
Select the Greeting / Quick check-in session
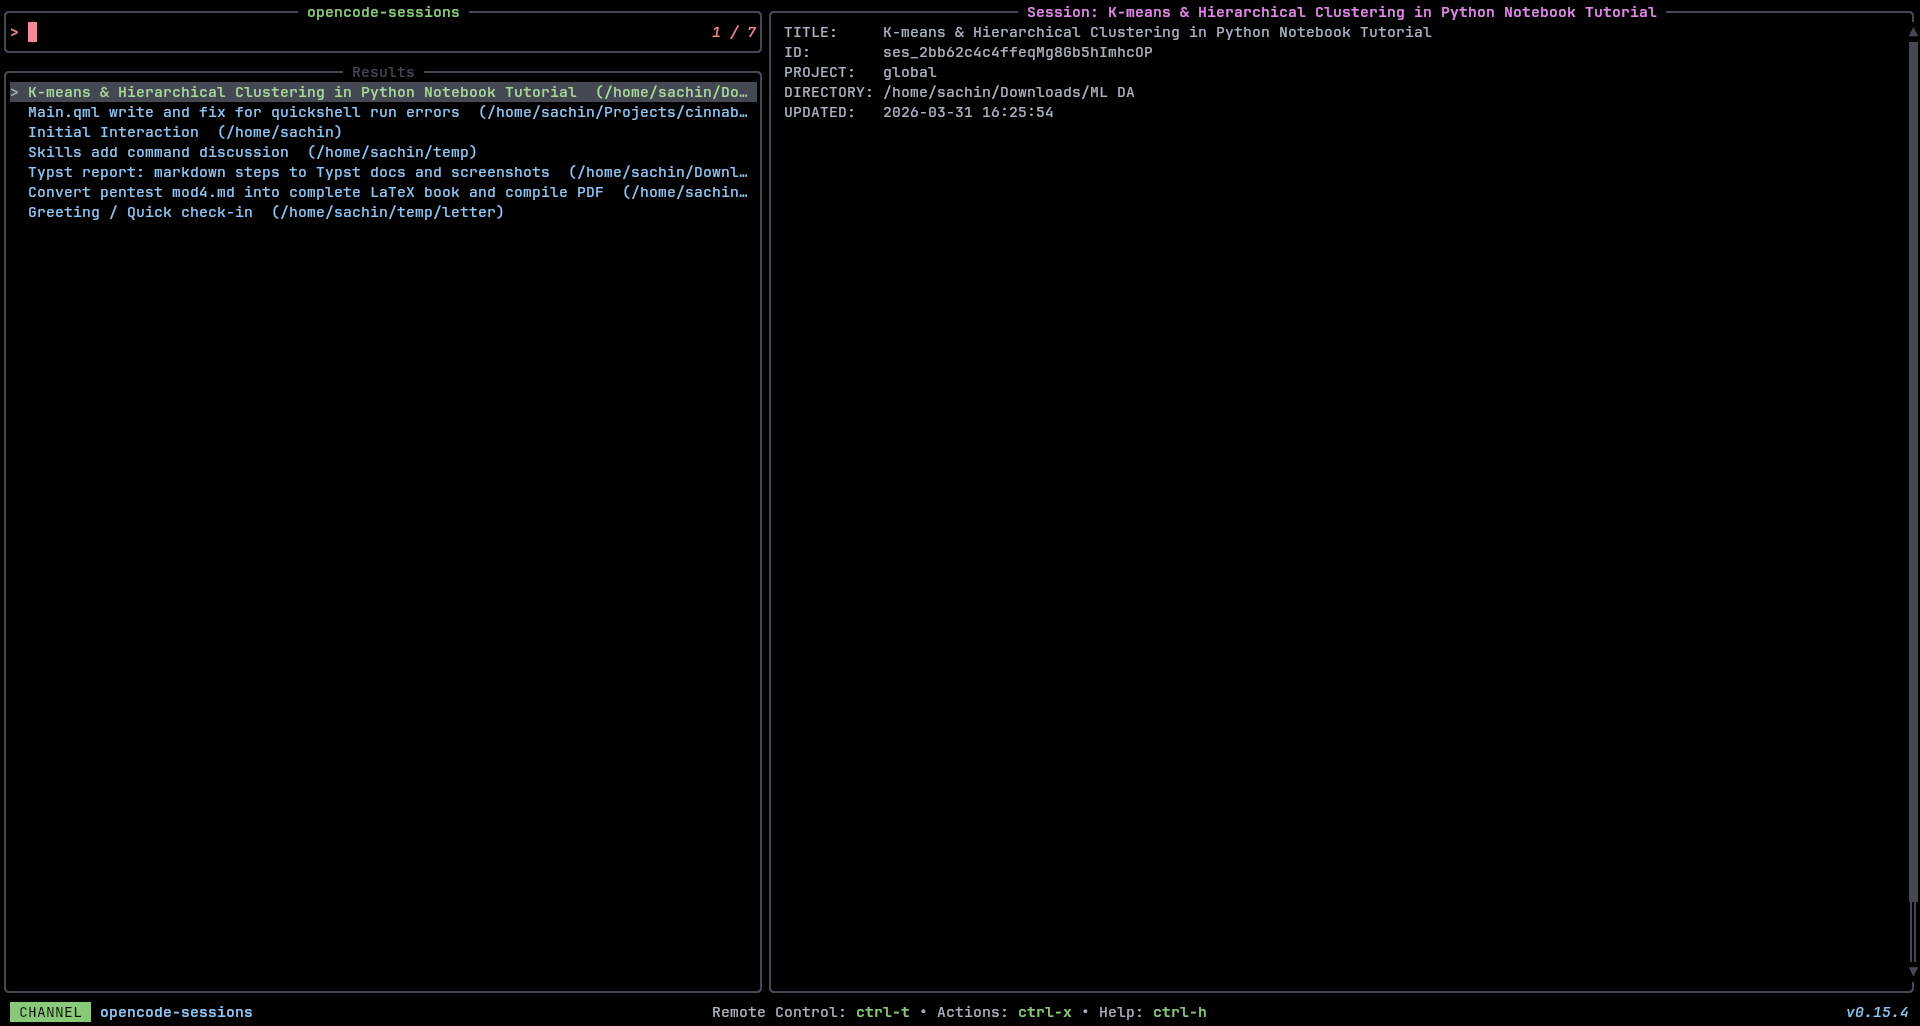tap(383, 212)
